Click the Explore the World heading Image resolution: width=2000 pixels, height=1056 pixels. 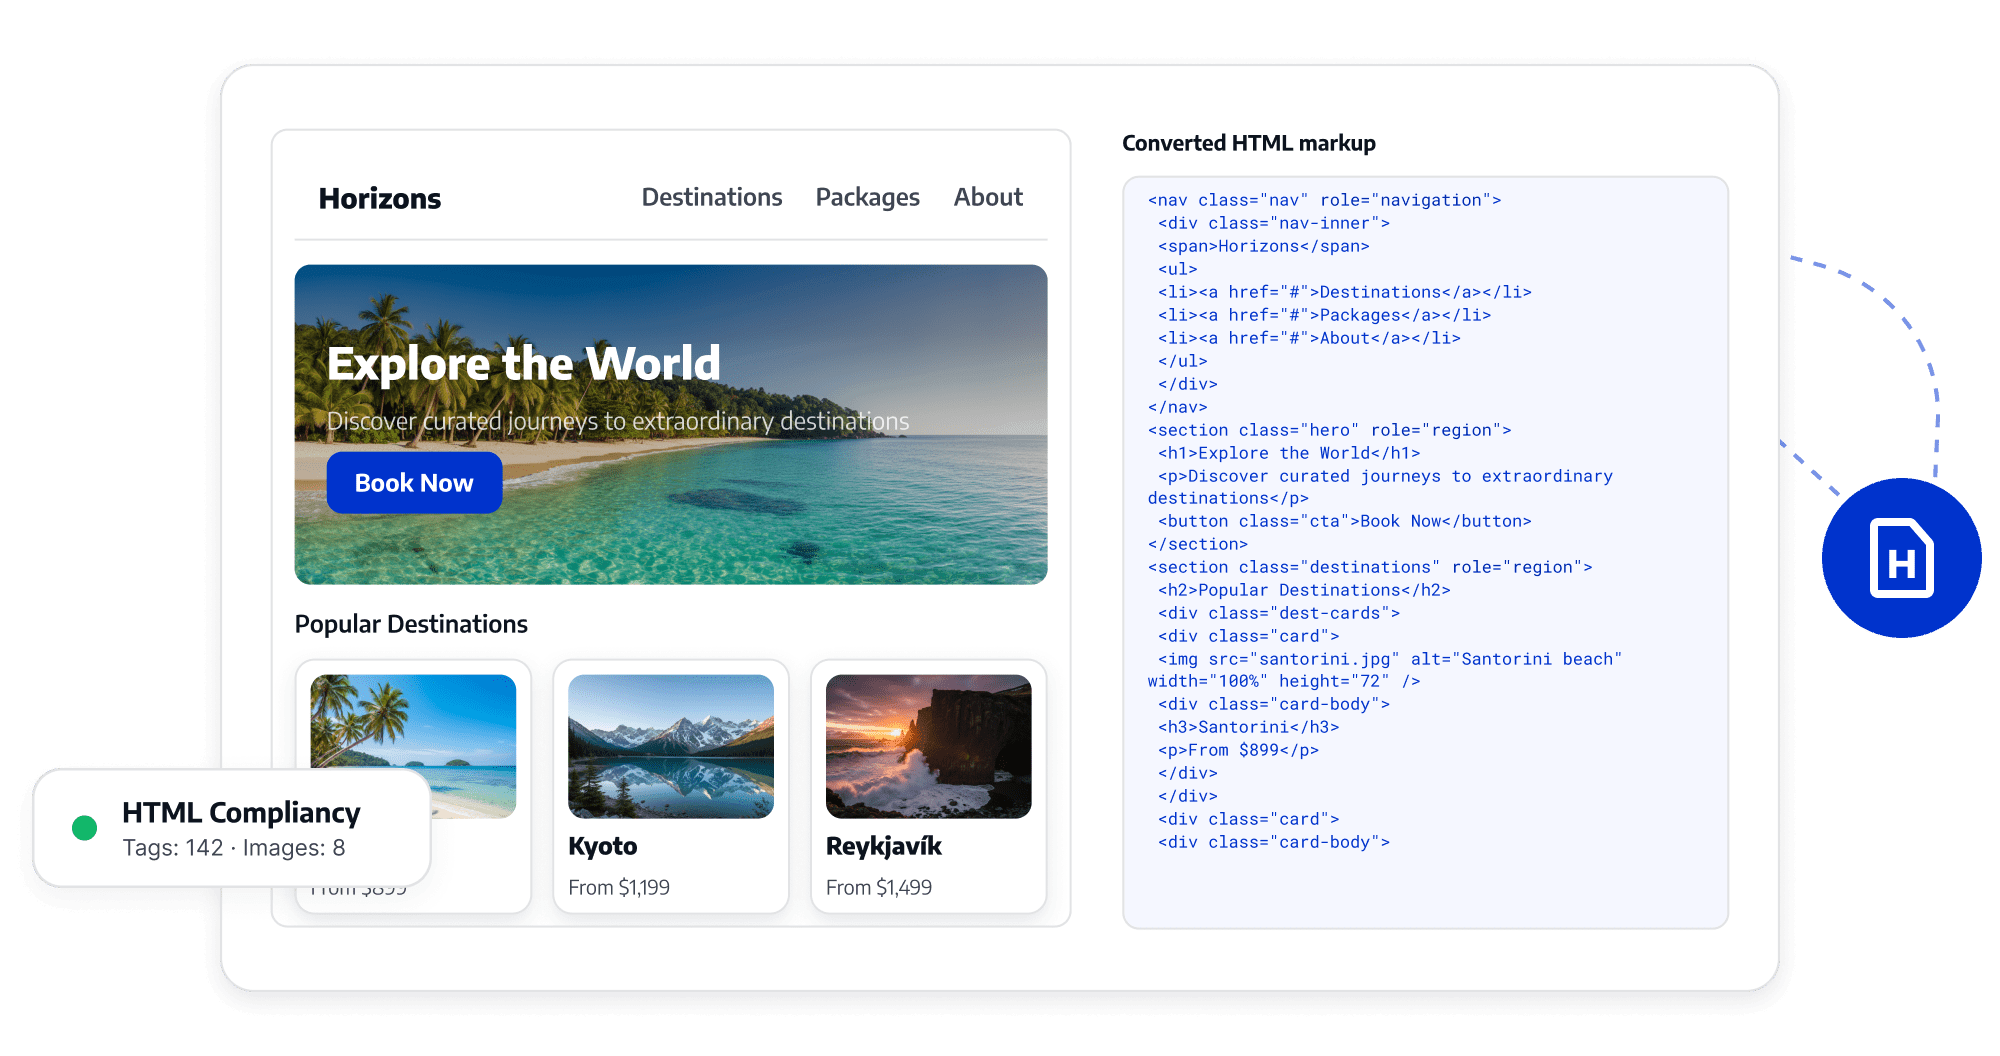523,363
